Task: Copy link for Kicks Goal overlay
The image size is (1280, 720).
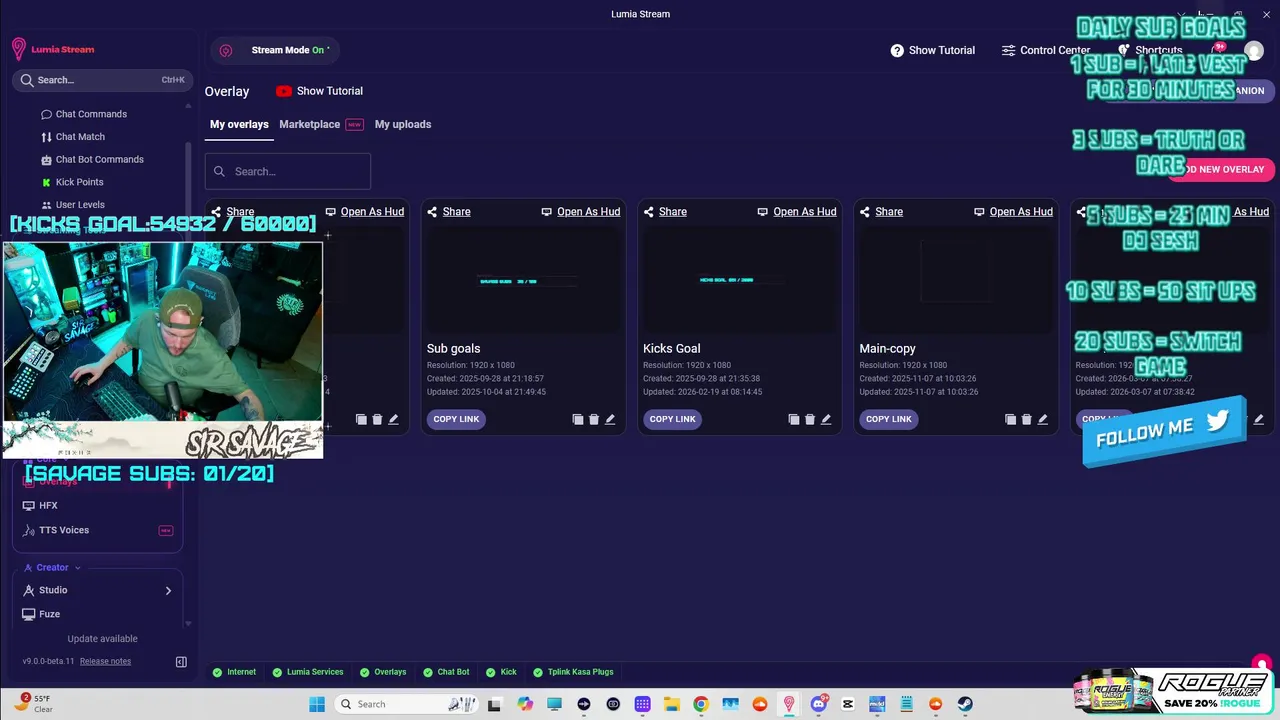Action: point(672,419)
